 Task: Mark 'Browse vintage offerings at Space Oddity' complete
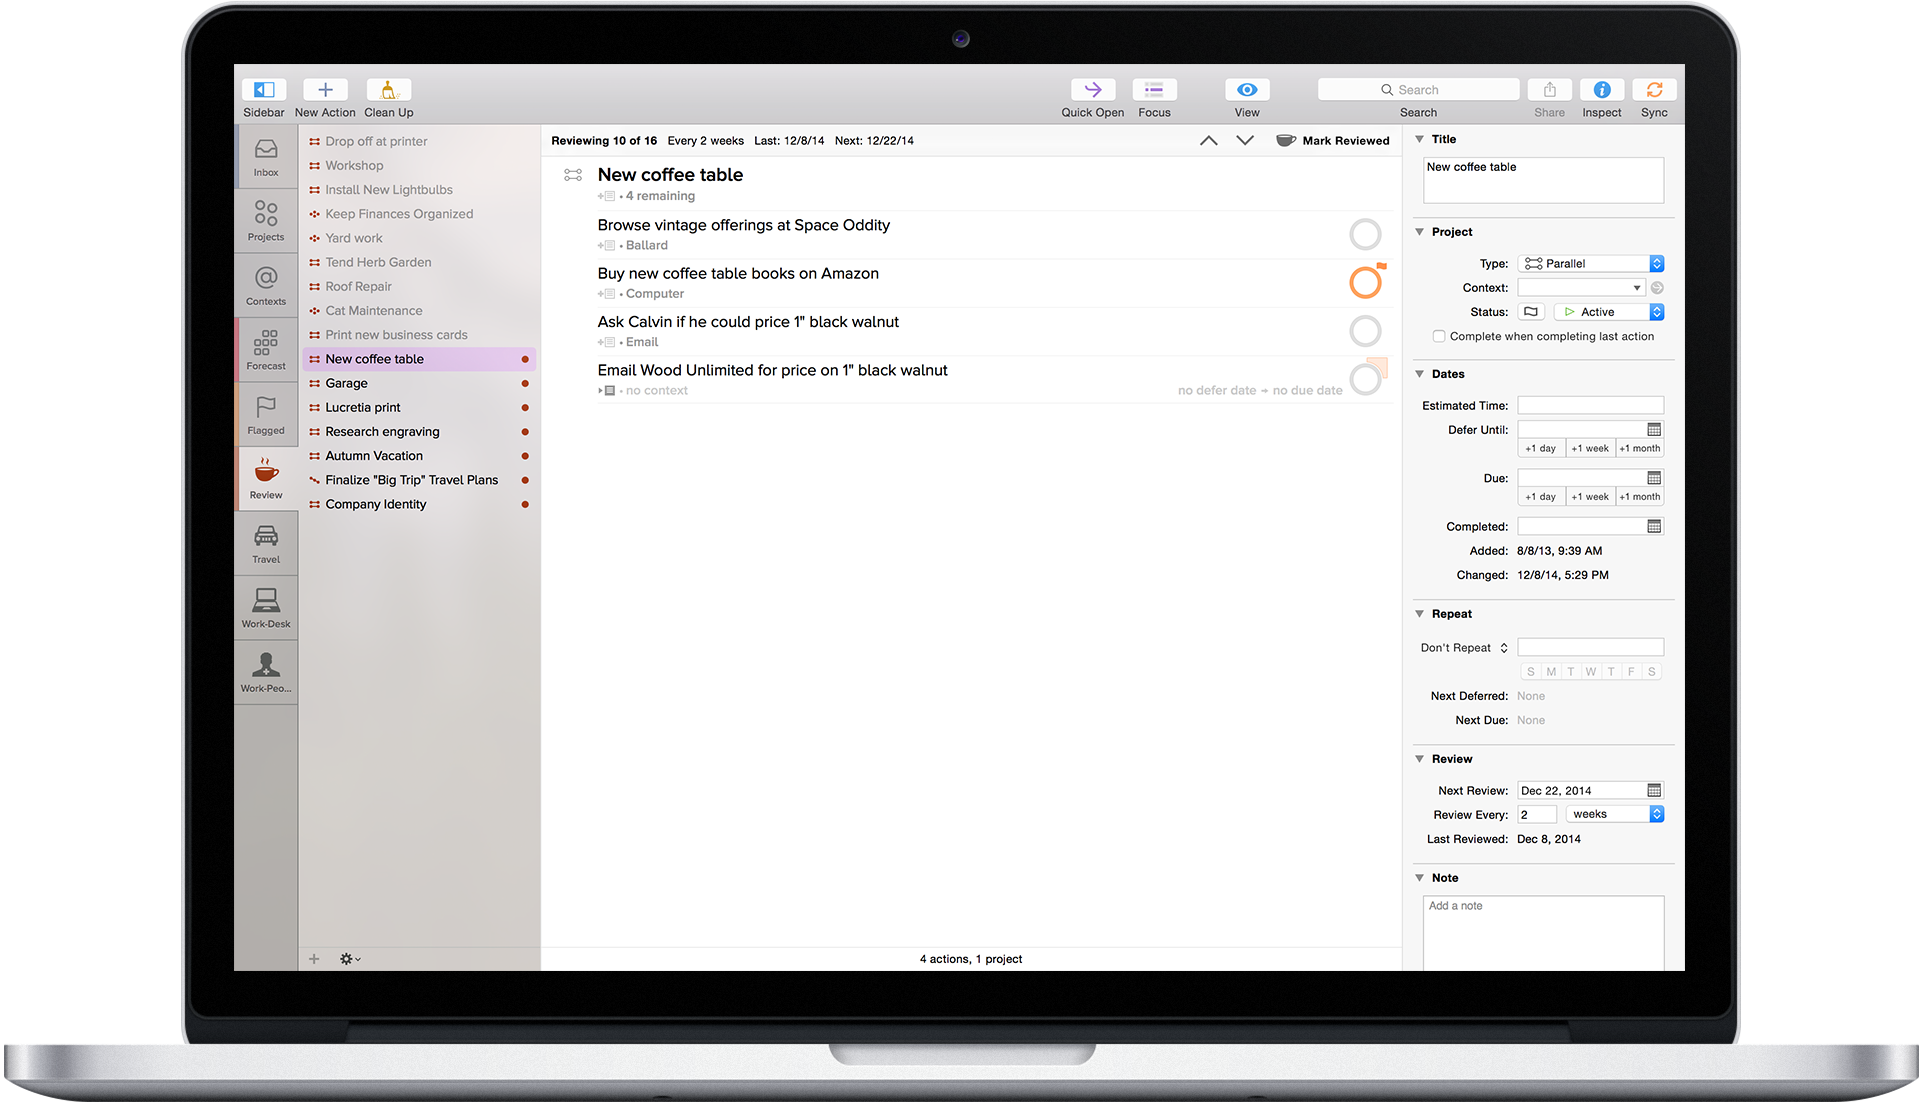click(1365, 235)
